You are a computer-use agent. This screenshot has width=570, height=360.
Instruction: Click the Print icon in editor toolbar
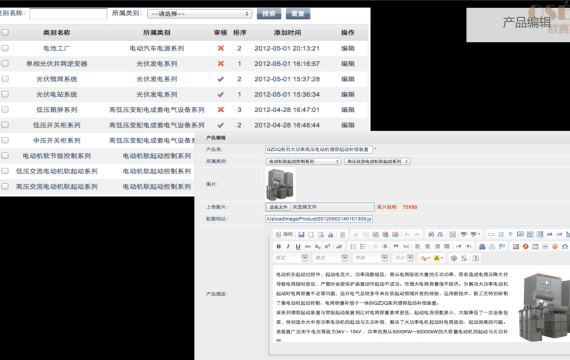330,235
